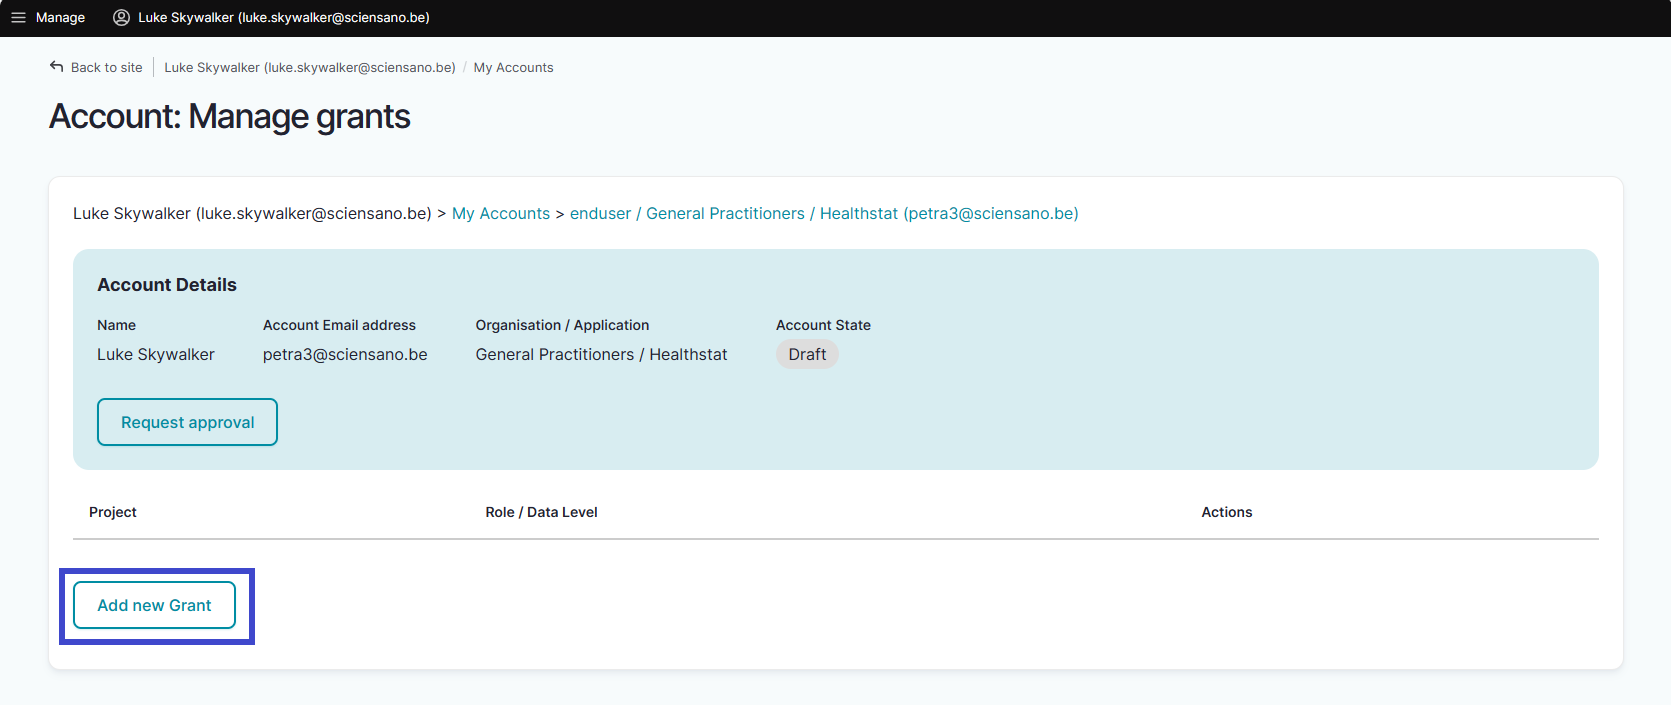Click the Project column header
The width and height of the screenshot is (1671, 705).
tap(113, 512)
